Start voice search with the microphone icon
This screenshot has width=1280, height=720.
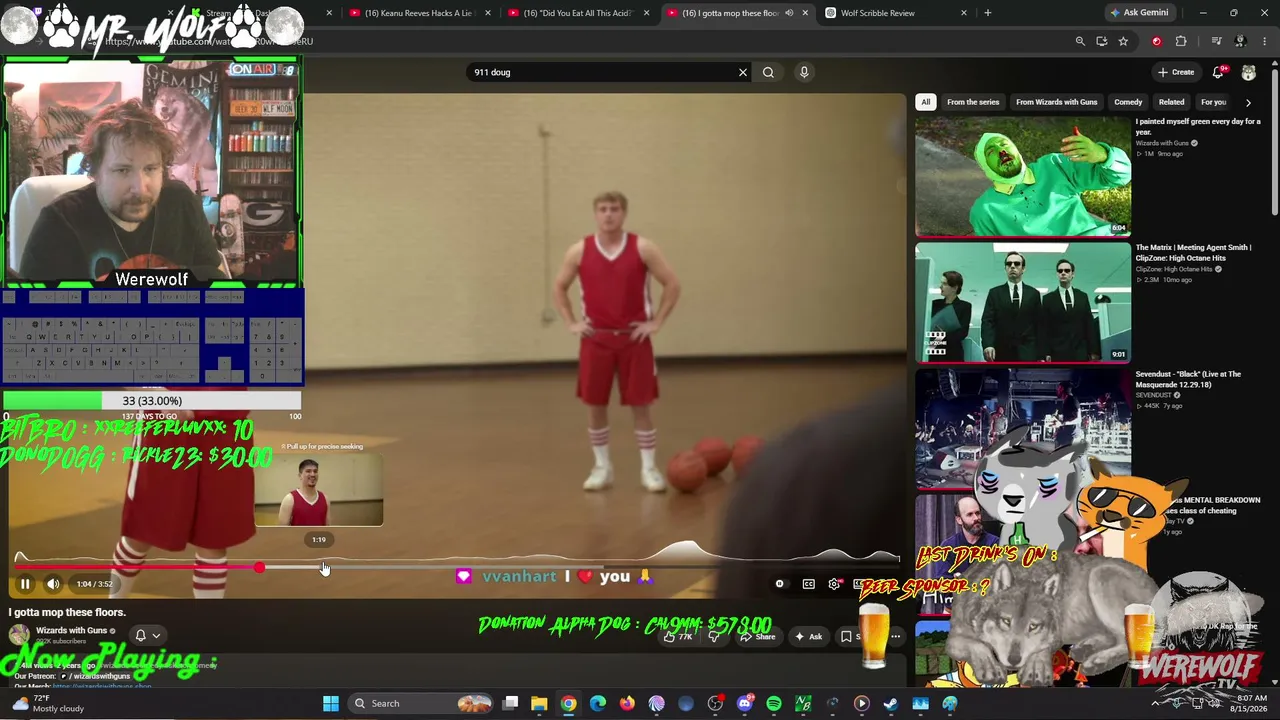tap(804, 72)
